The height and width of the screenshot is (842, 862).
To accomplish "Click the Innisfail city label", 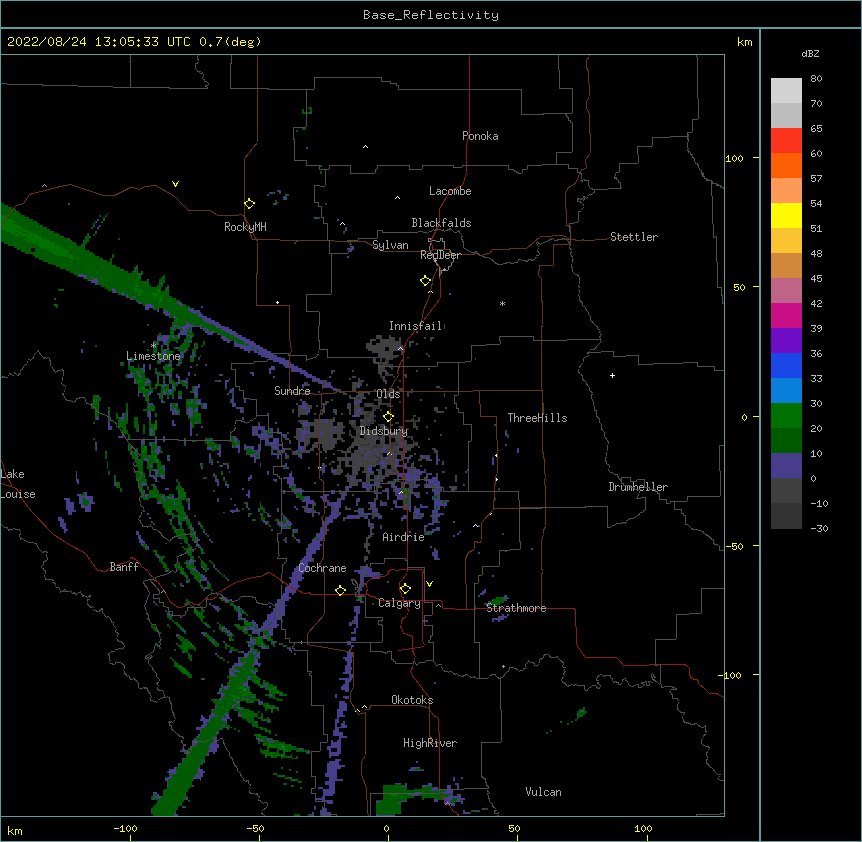I will point(416,326).
